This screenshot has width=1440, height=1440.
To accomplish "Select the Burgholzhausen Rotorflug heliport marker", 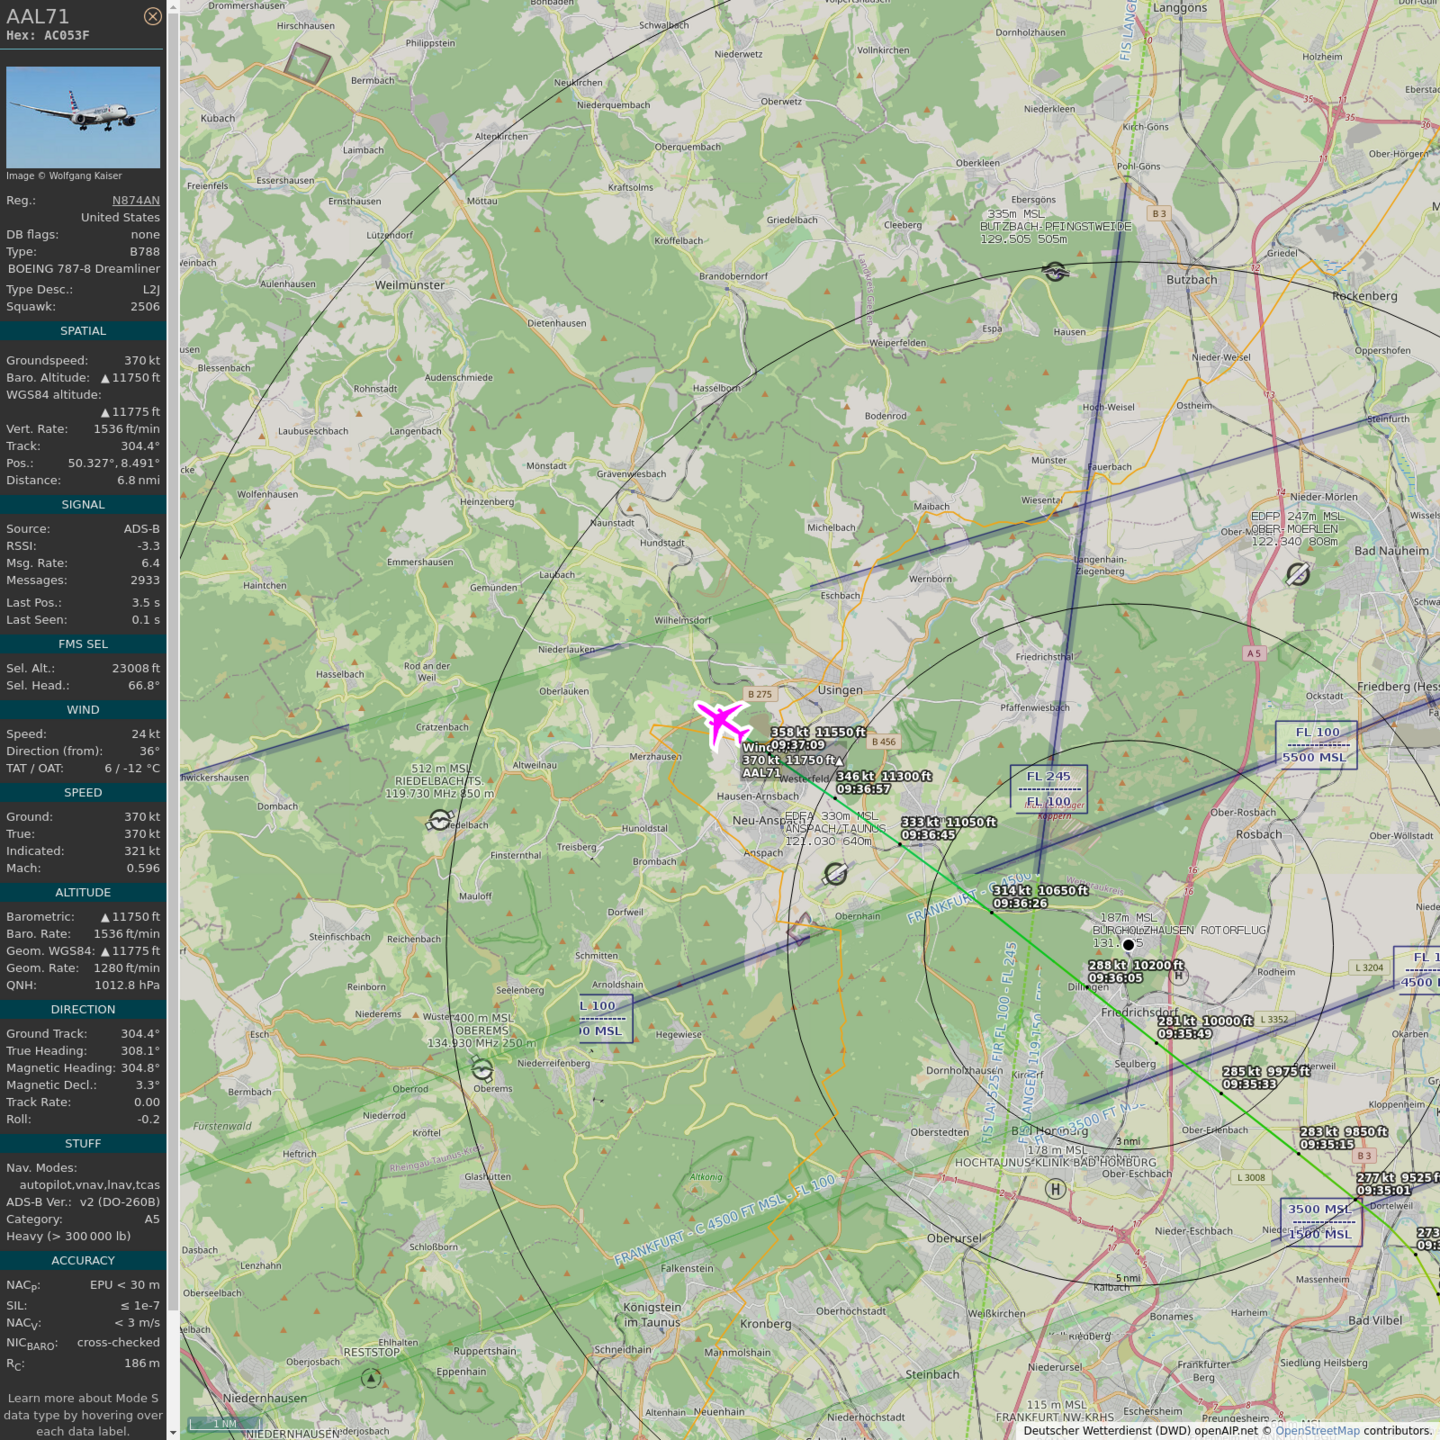I will click(x=1129, y=944).
